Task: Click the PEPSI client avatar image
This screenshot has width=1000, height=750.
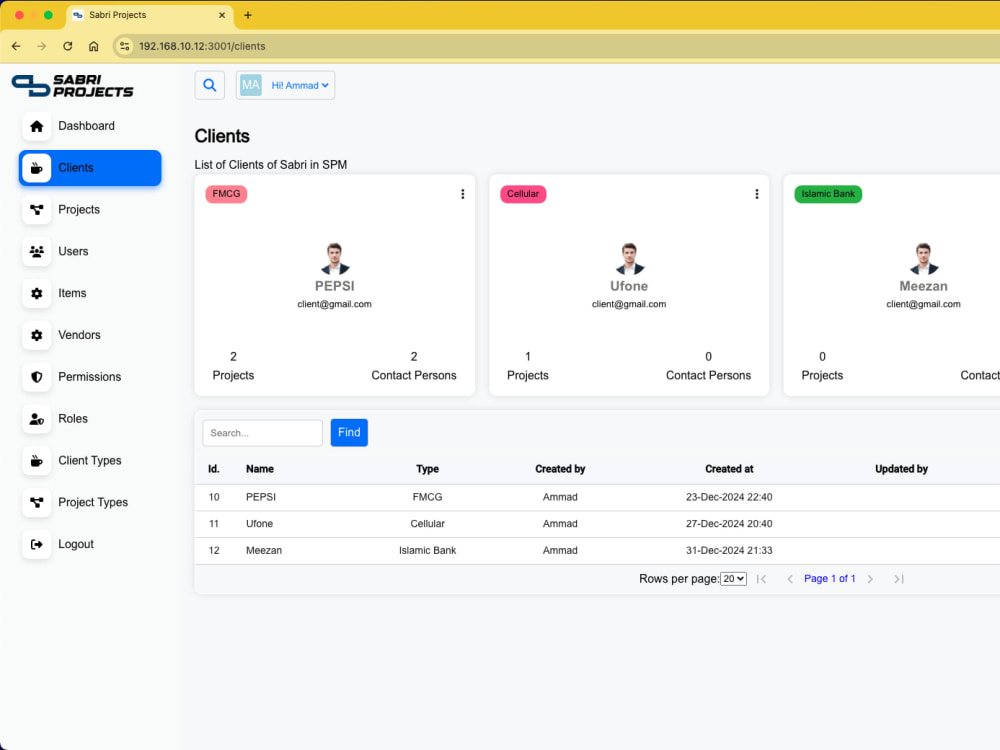Action: coord(334,258)
